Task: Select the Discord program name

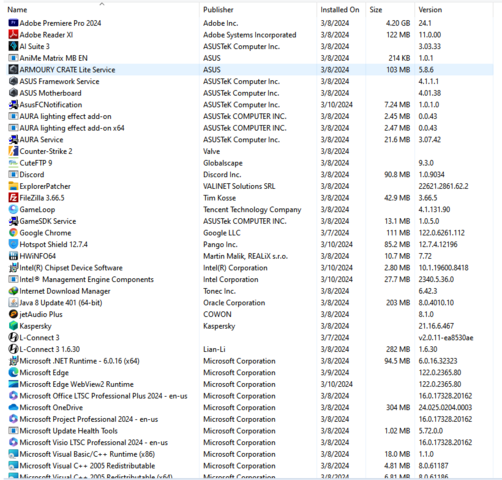Action: click(32, 175)
